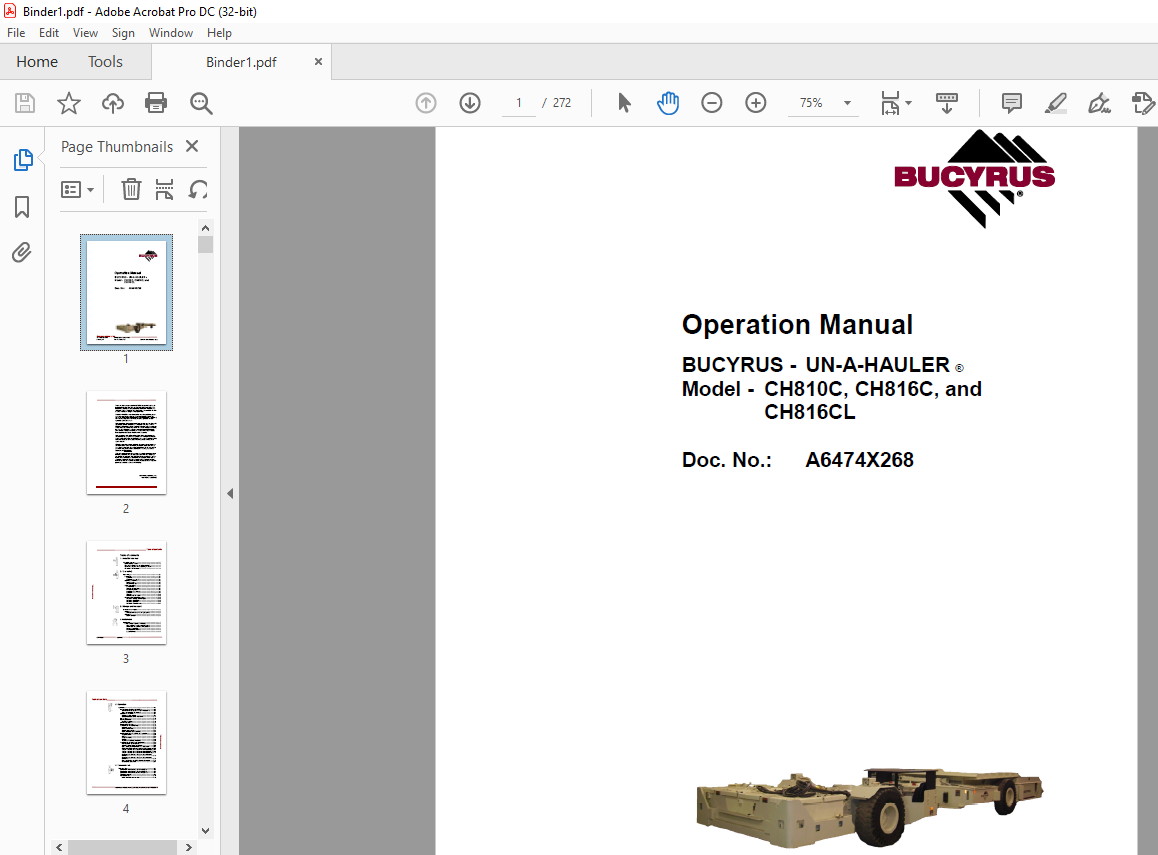Click the total pages 272 label
The image size is (1158, 855).
(562, 103)
